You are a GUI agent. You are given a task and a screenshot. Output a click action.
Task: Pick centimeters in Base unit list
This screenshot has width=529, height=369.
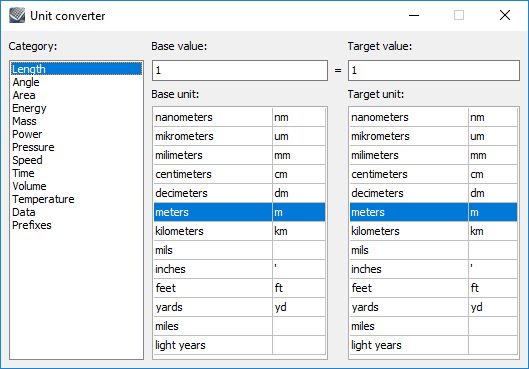pos(240,174)
